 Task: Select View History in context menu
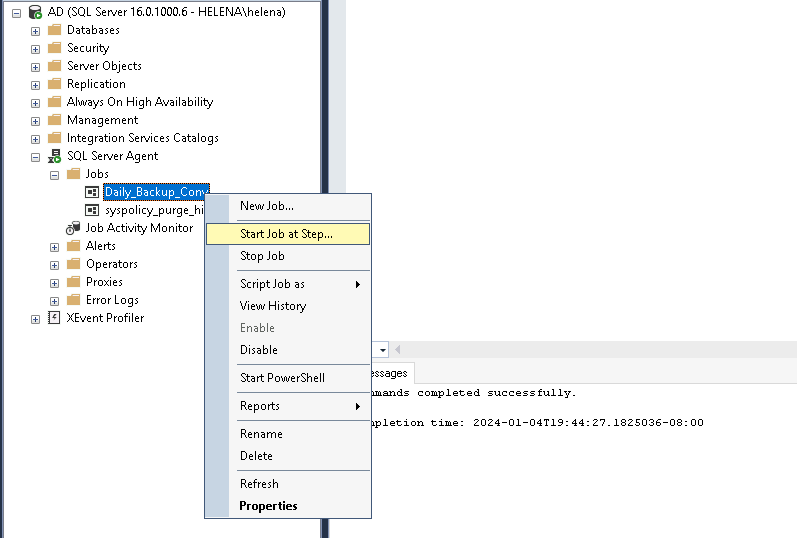(272, 306)
